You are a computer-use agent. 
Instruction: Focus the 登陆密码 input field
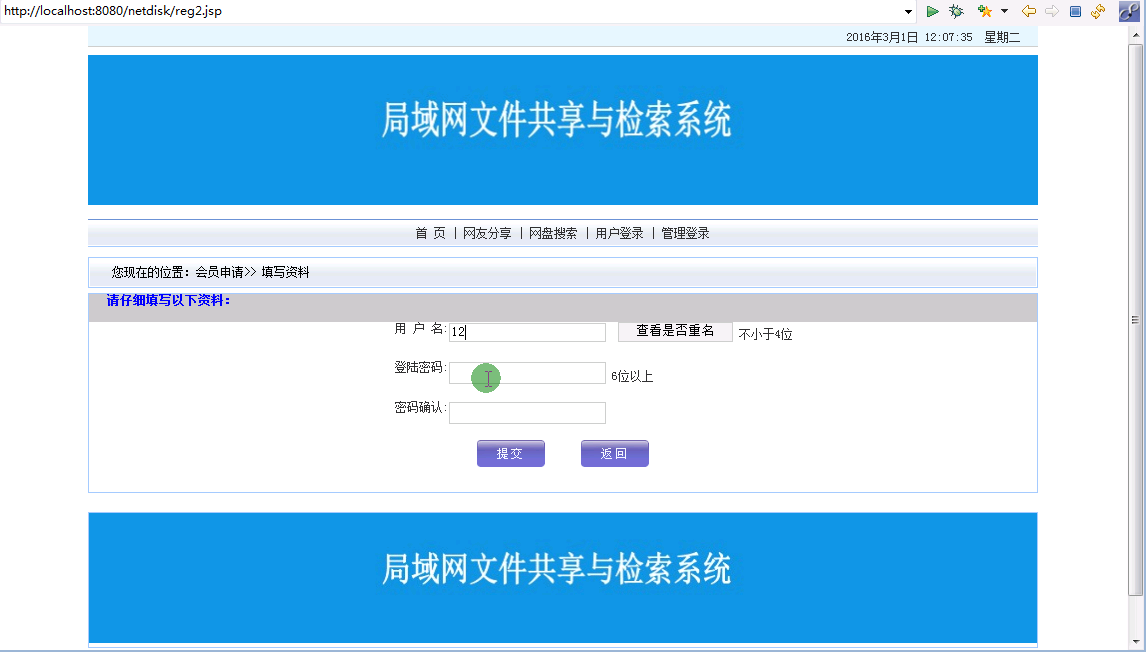[x=527, y=373]
